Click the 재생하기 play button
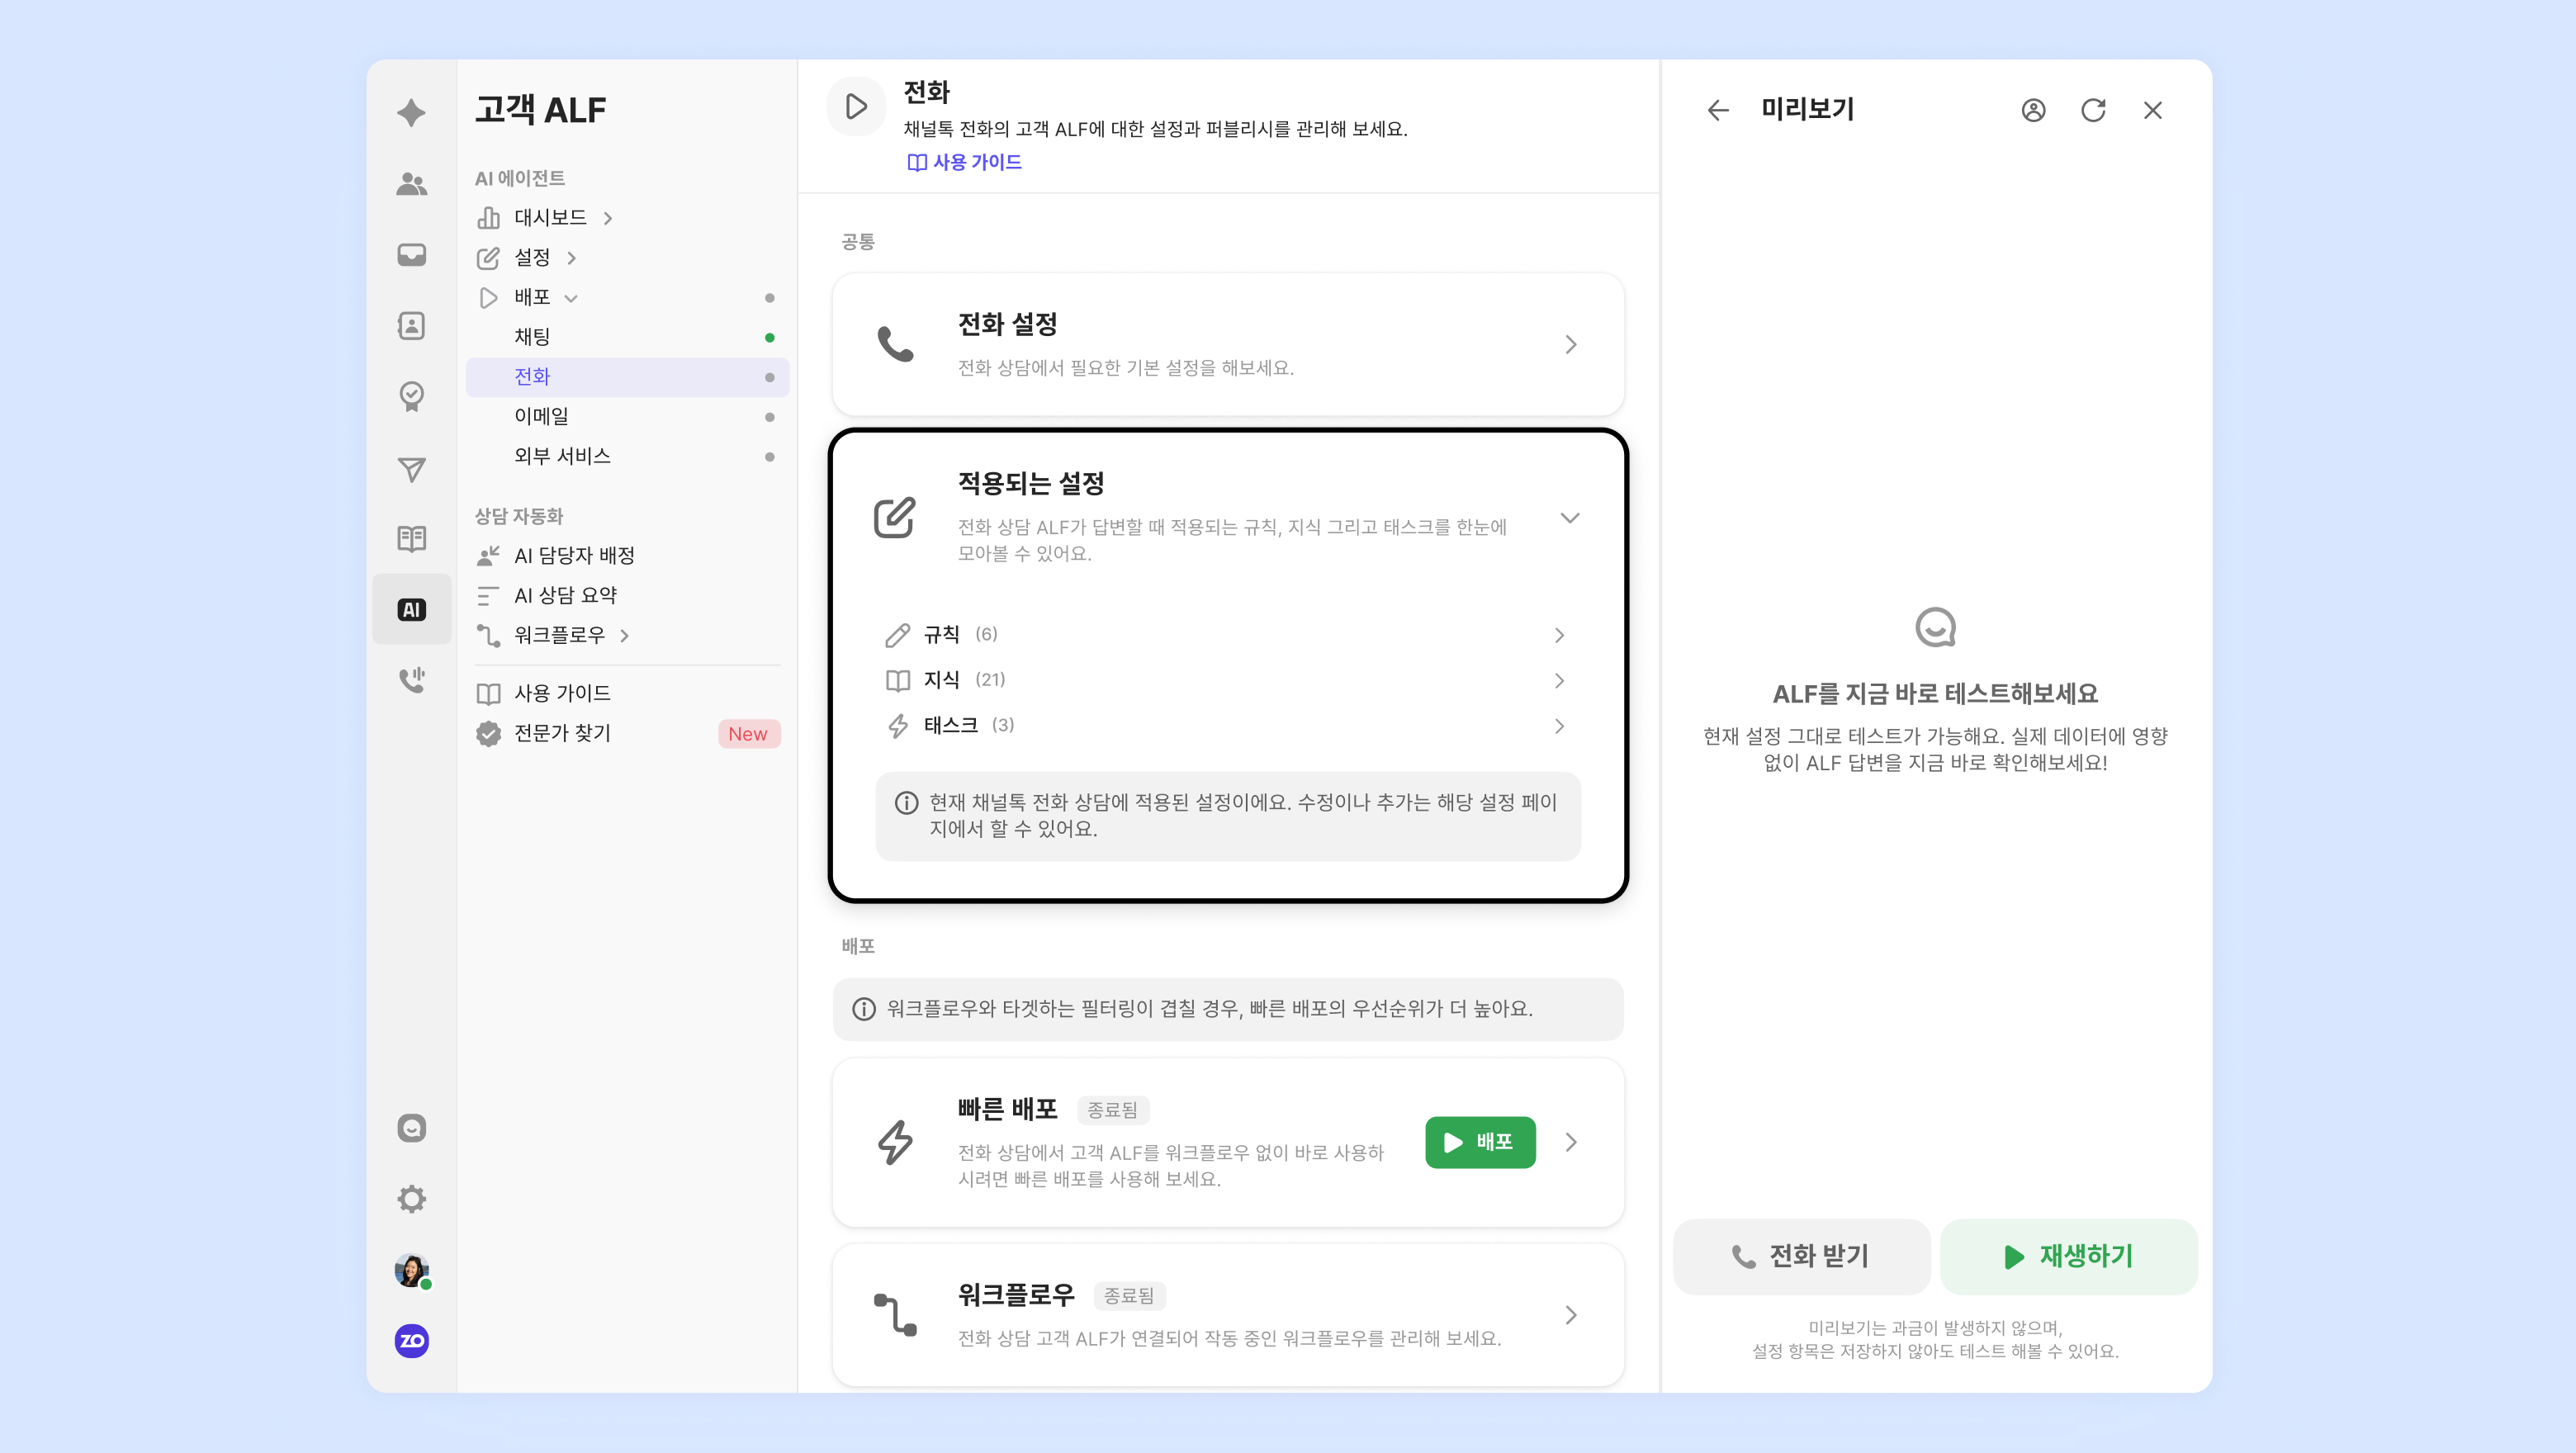This screenshot has height=1453, width=2576. [2069, 1256]
